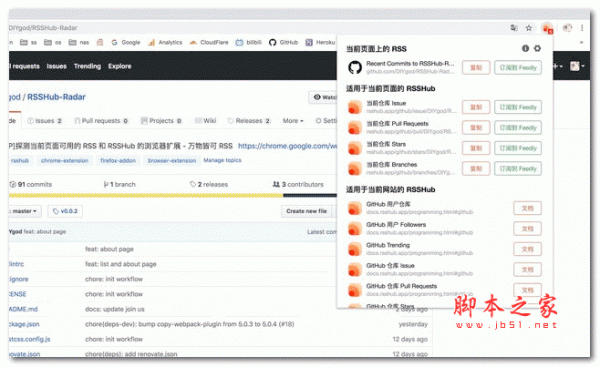The height and width of the screenshot is (367, 600).
Task: Open the Google bookmark
Action: (126, 42)
